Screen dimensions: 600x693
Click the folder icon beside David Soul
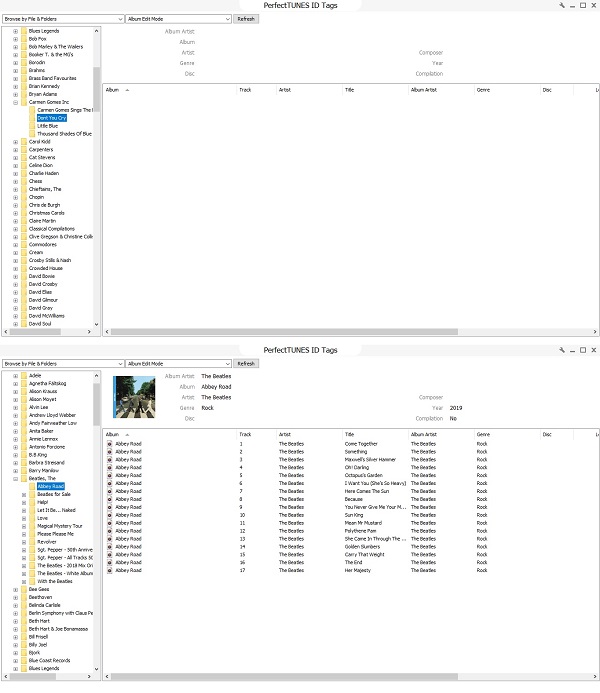click(24, 324)
